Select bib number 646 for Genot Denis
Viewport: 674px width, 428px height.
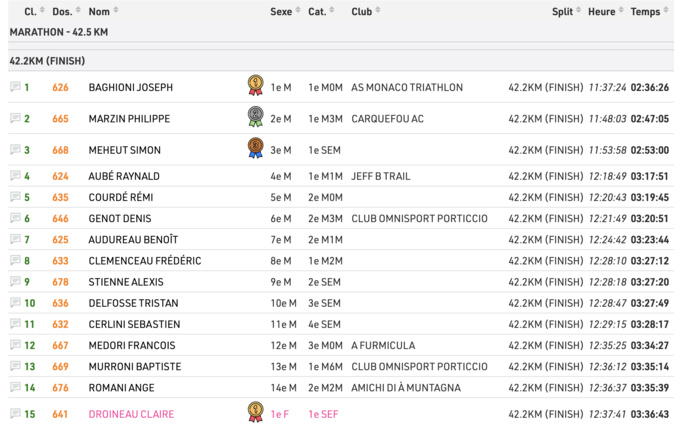[x=61, y=218]
